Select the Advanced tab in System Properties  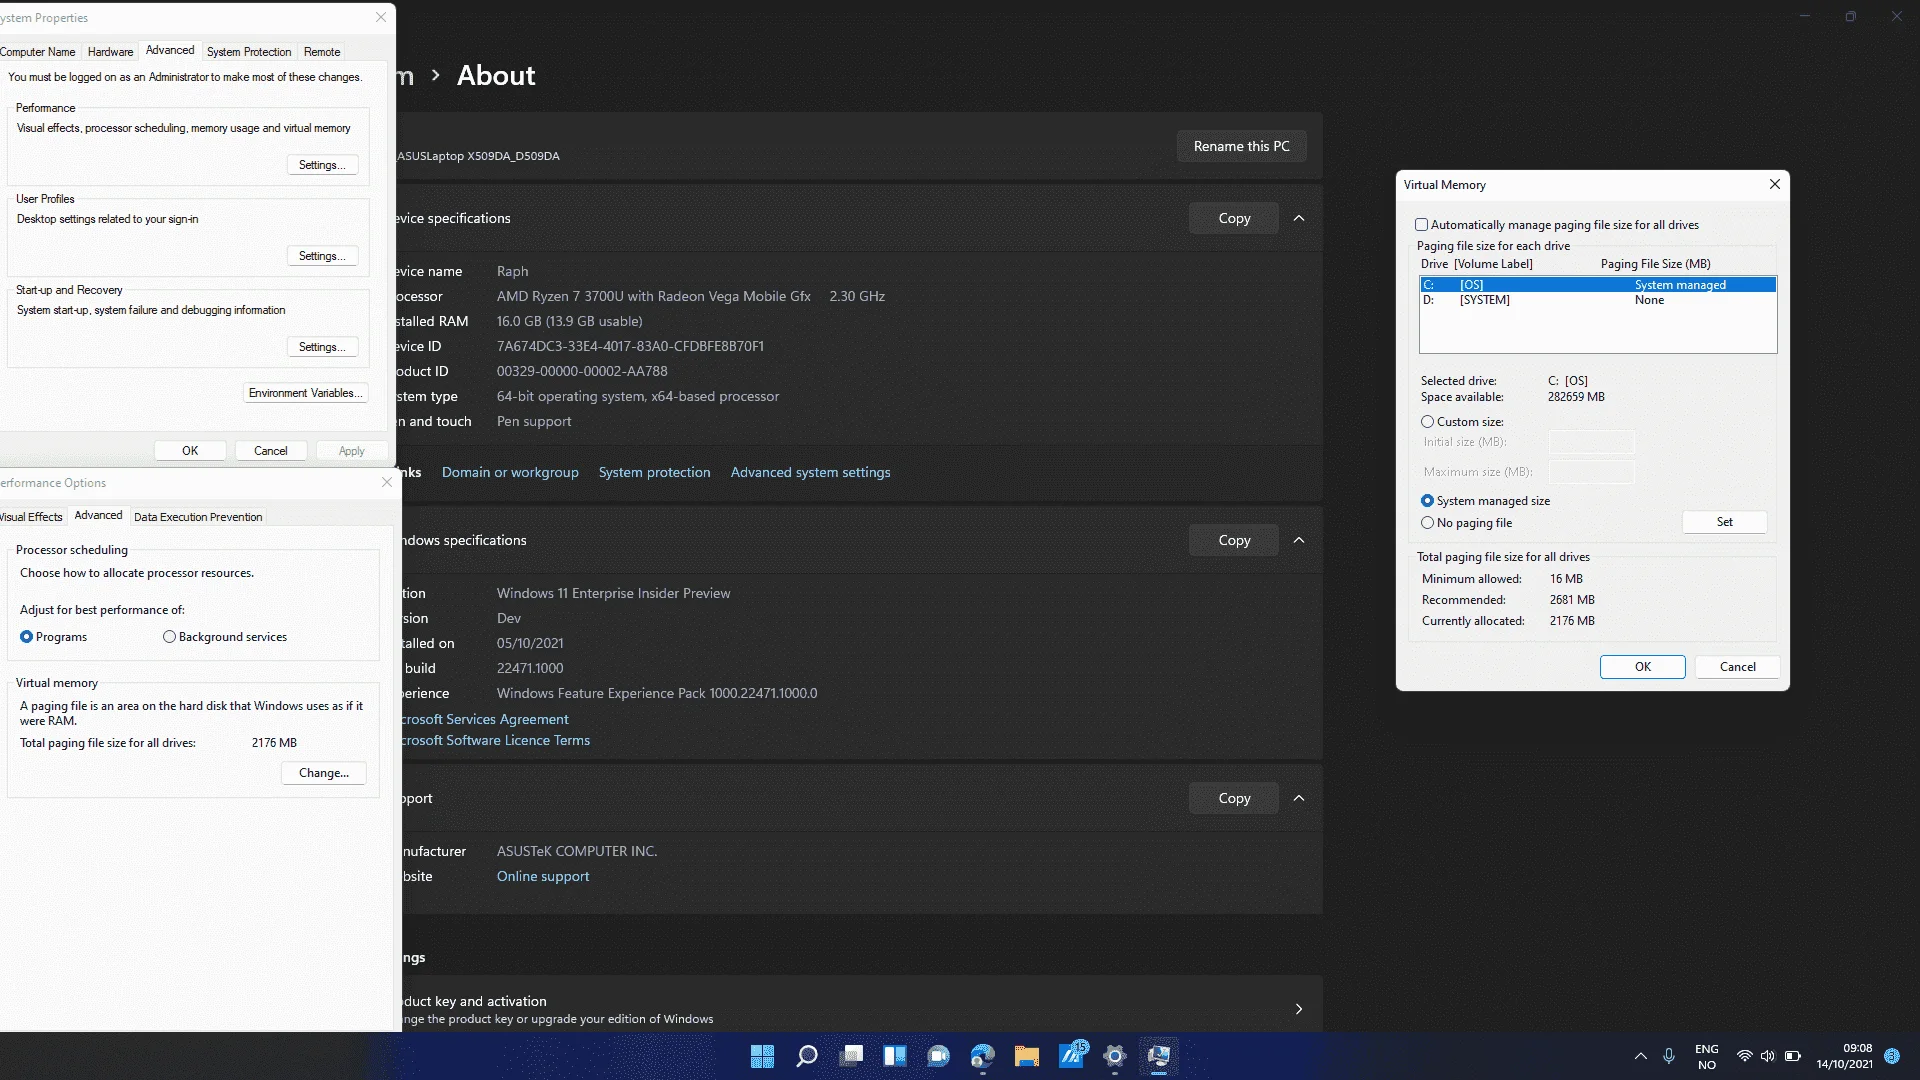tap(170, 50)
